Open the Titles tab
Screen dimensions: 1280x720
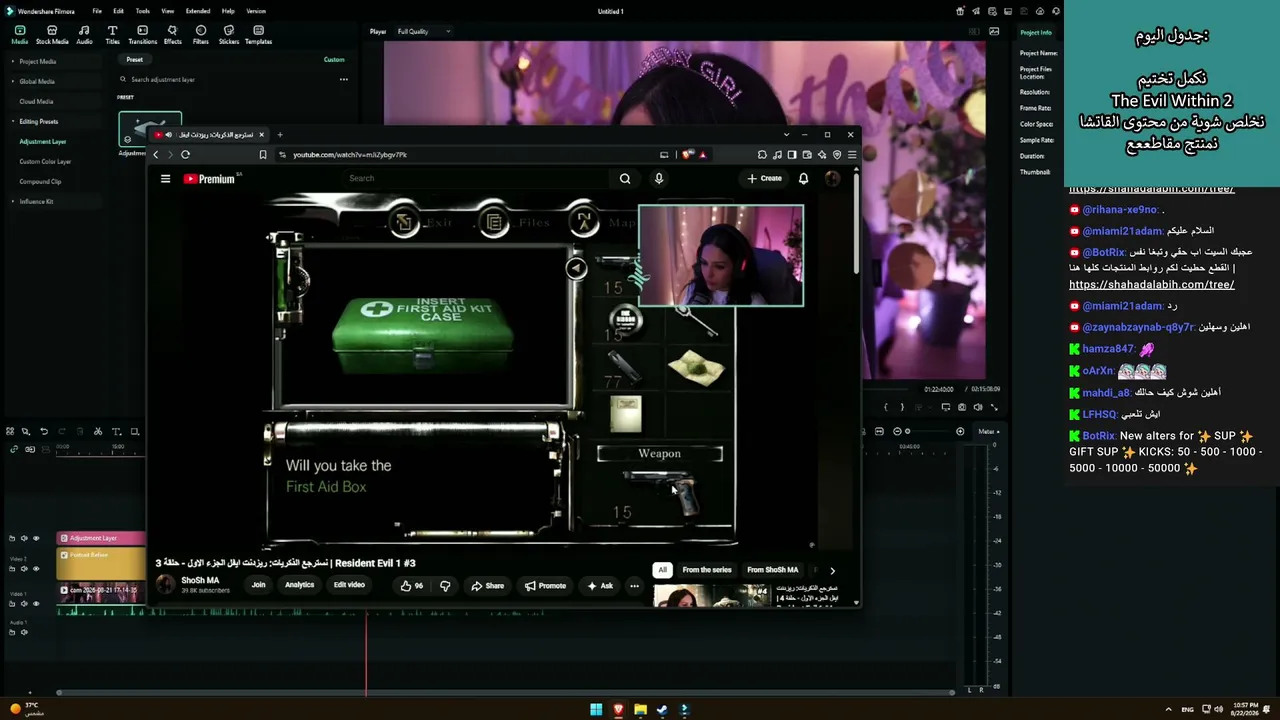(x=112, y=35)
